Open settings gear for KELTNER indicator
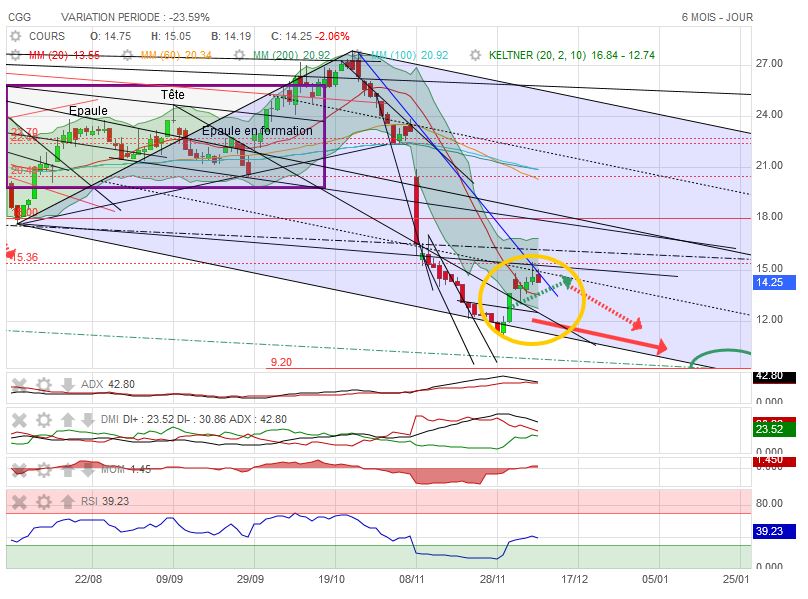The height and width of the screenshot is (599, 808). (x=475, y=55)
